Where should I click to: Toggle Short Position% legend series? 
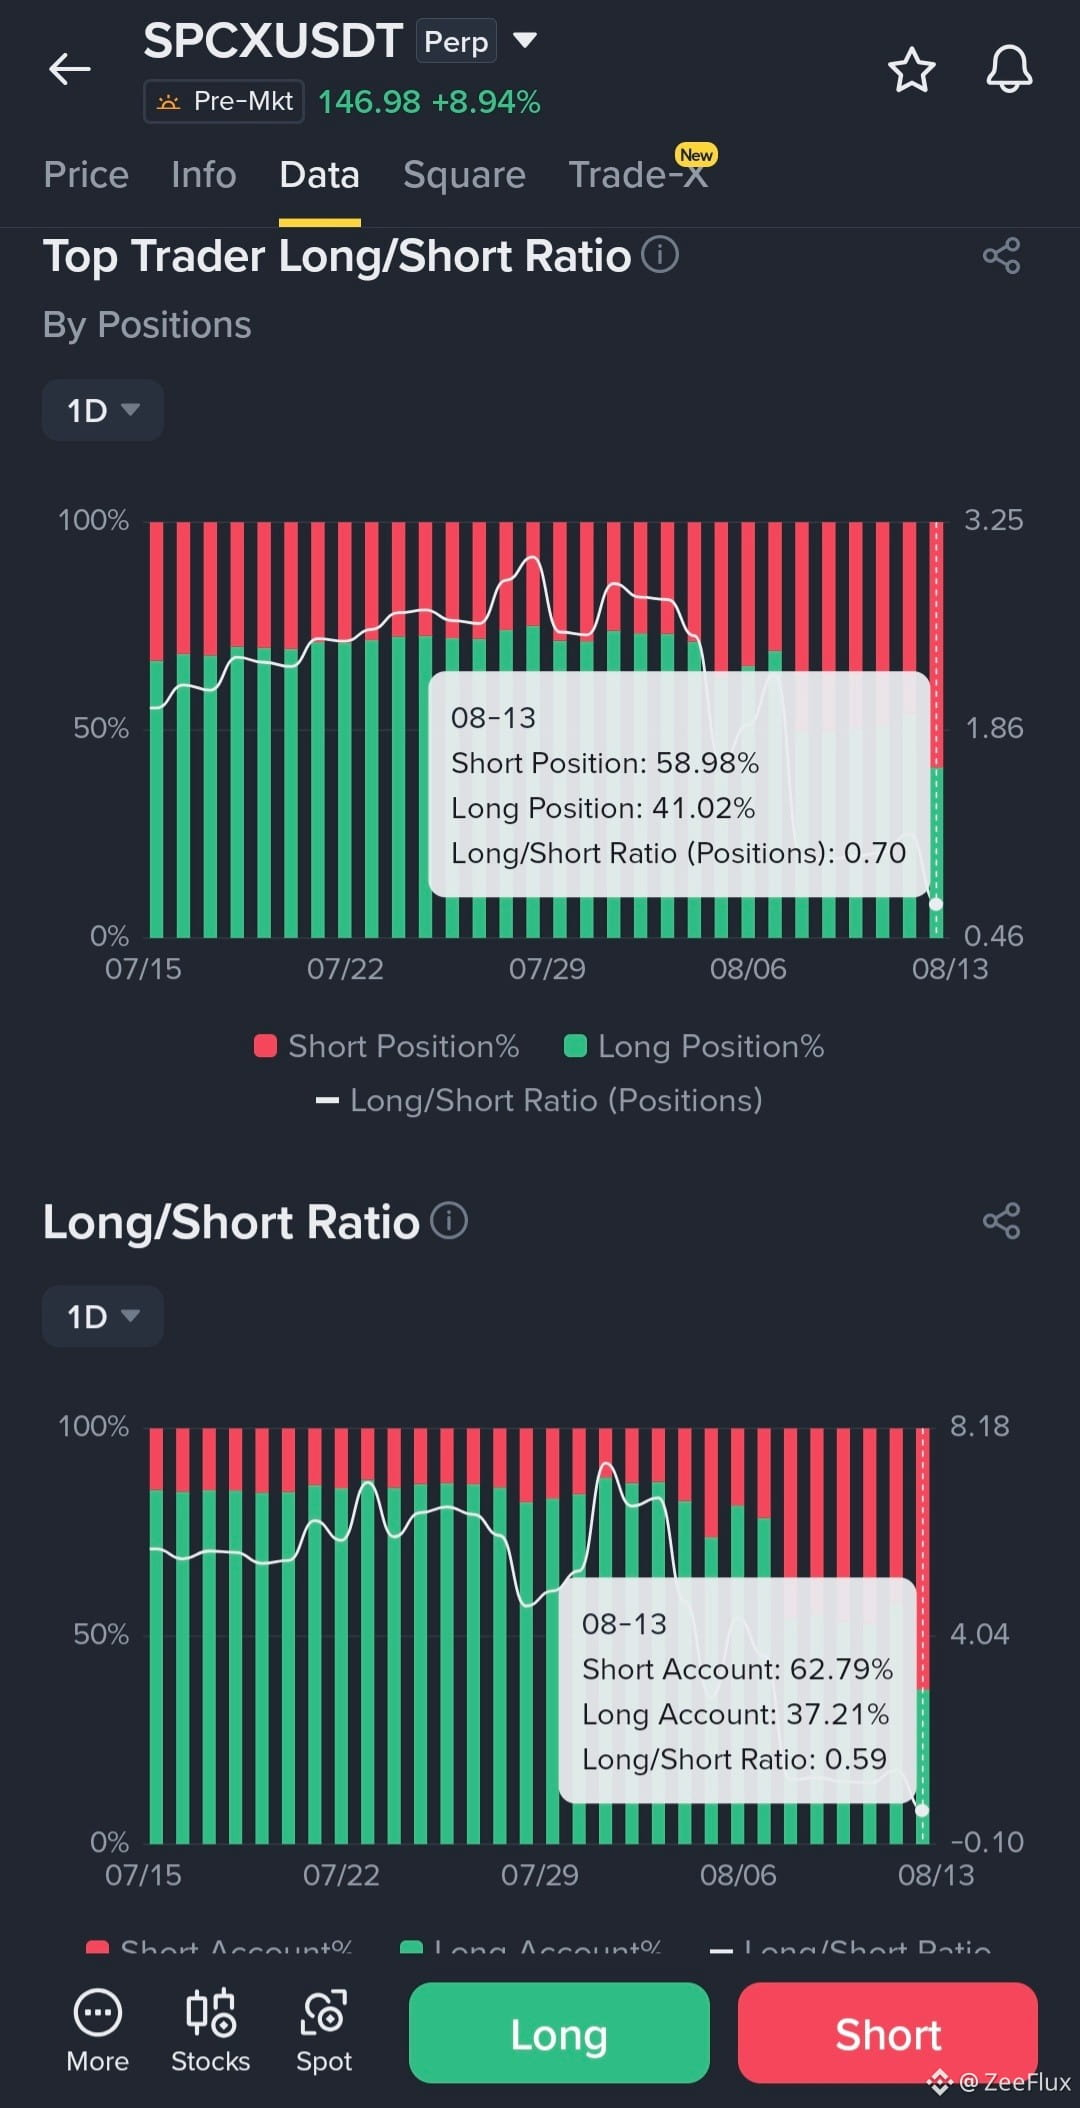pyautogui.click(x=387, y=1046)
